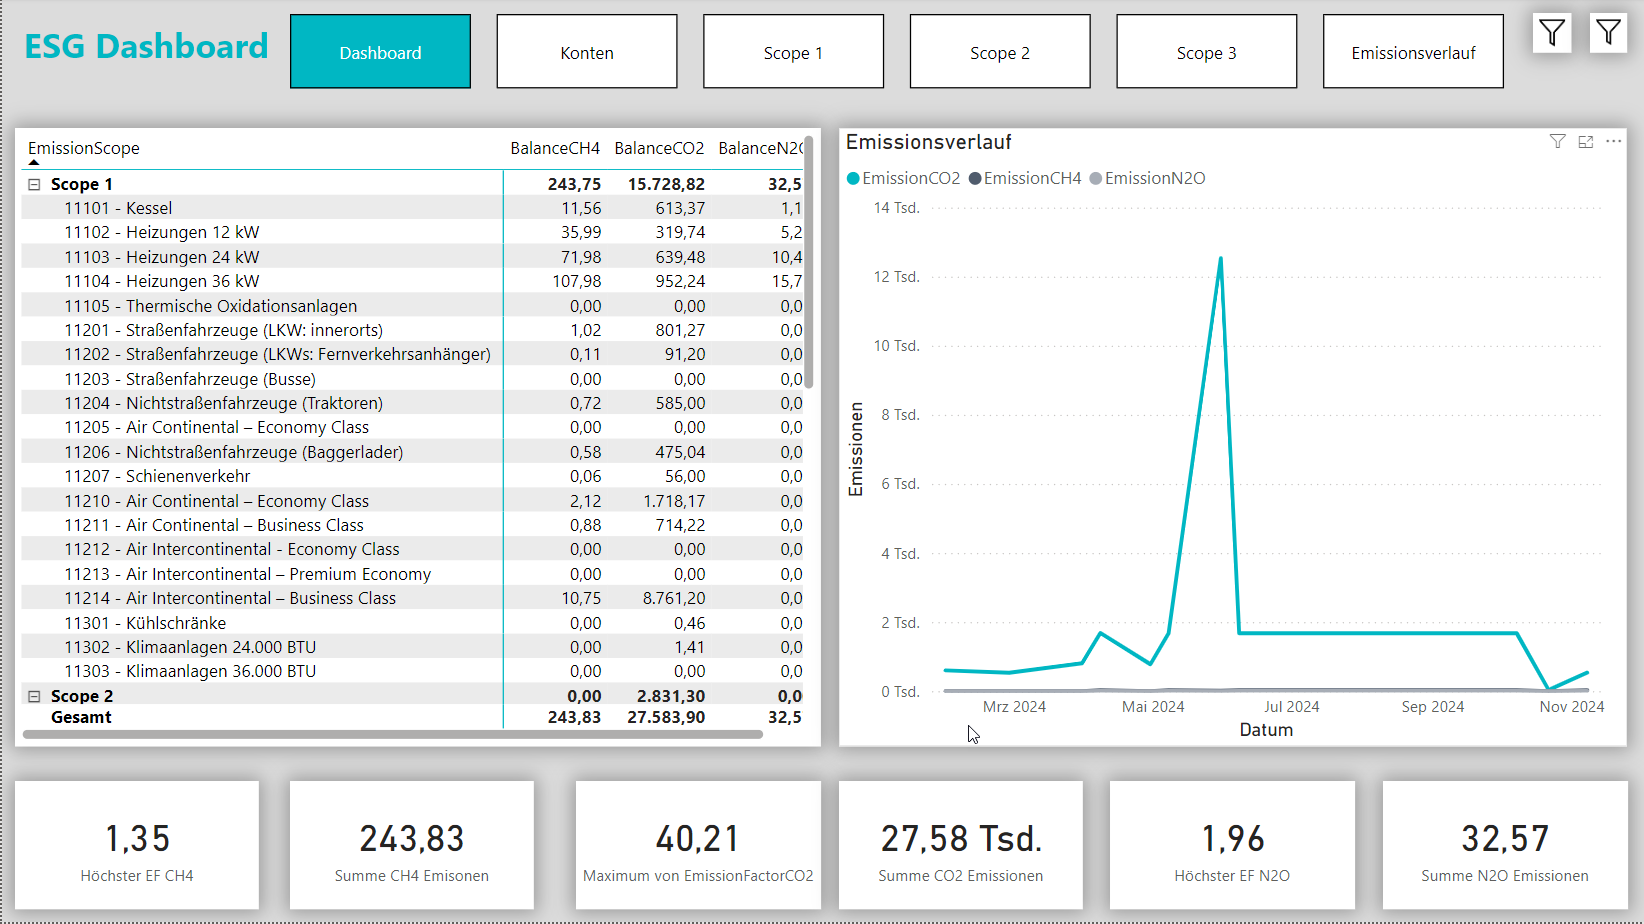
Task: Click the 8.761,20 CO2 cell
Action: 674,598
